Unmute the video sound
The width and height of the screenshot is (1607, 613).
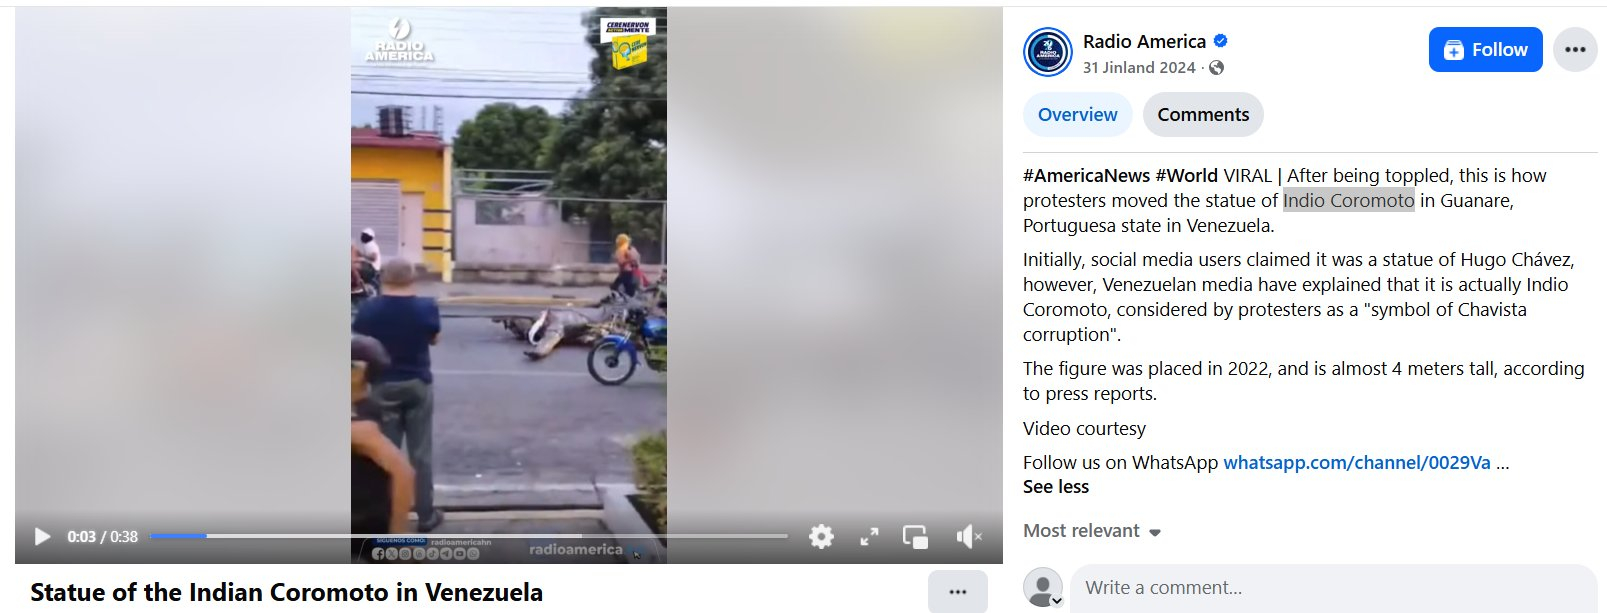(968, 537)
